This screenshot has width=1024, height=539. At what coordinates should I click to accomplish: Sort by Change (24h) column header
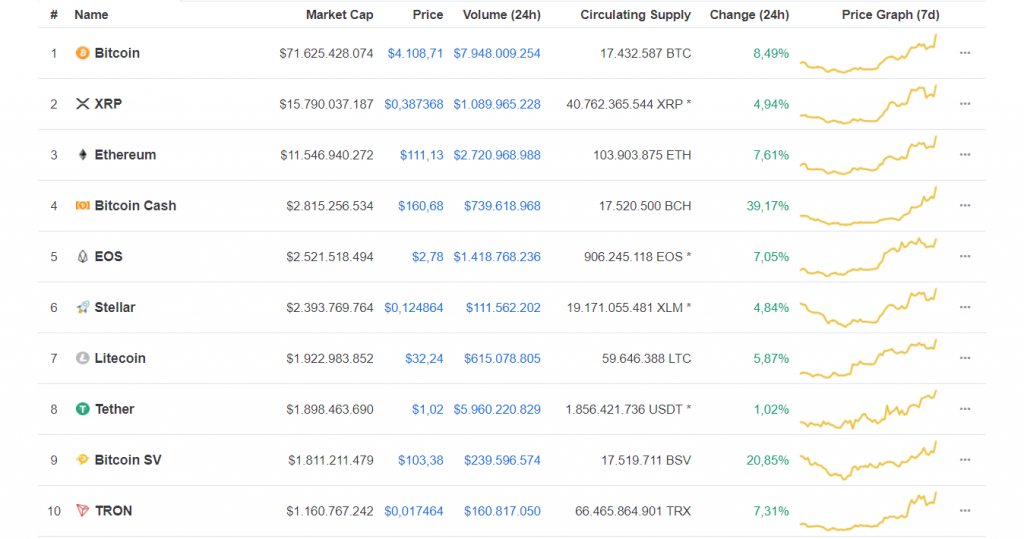[749, 15]
